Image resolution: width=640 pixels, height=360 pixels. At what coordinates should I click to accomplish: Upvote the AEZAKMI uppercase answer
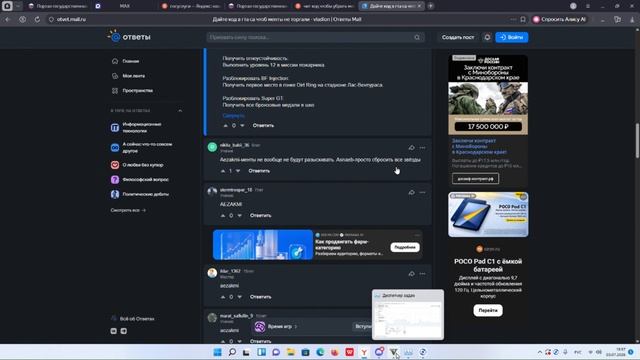223,216
